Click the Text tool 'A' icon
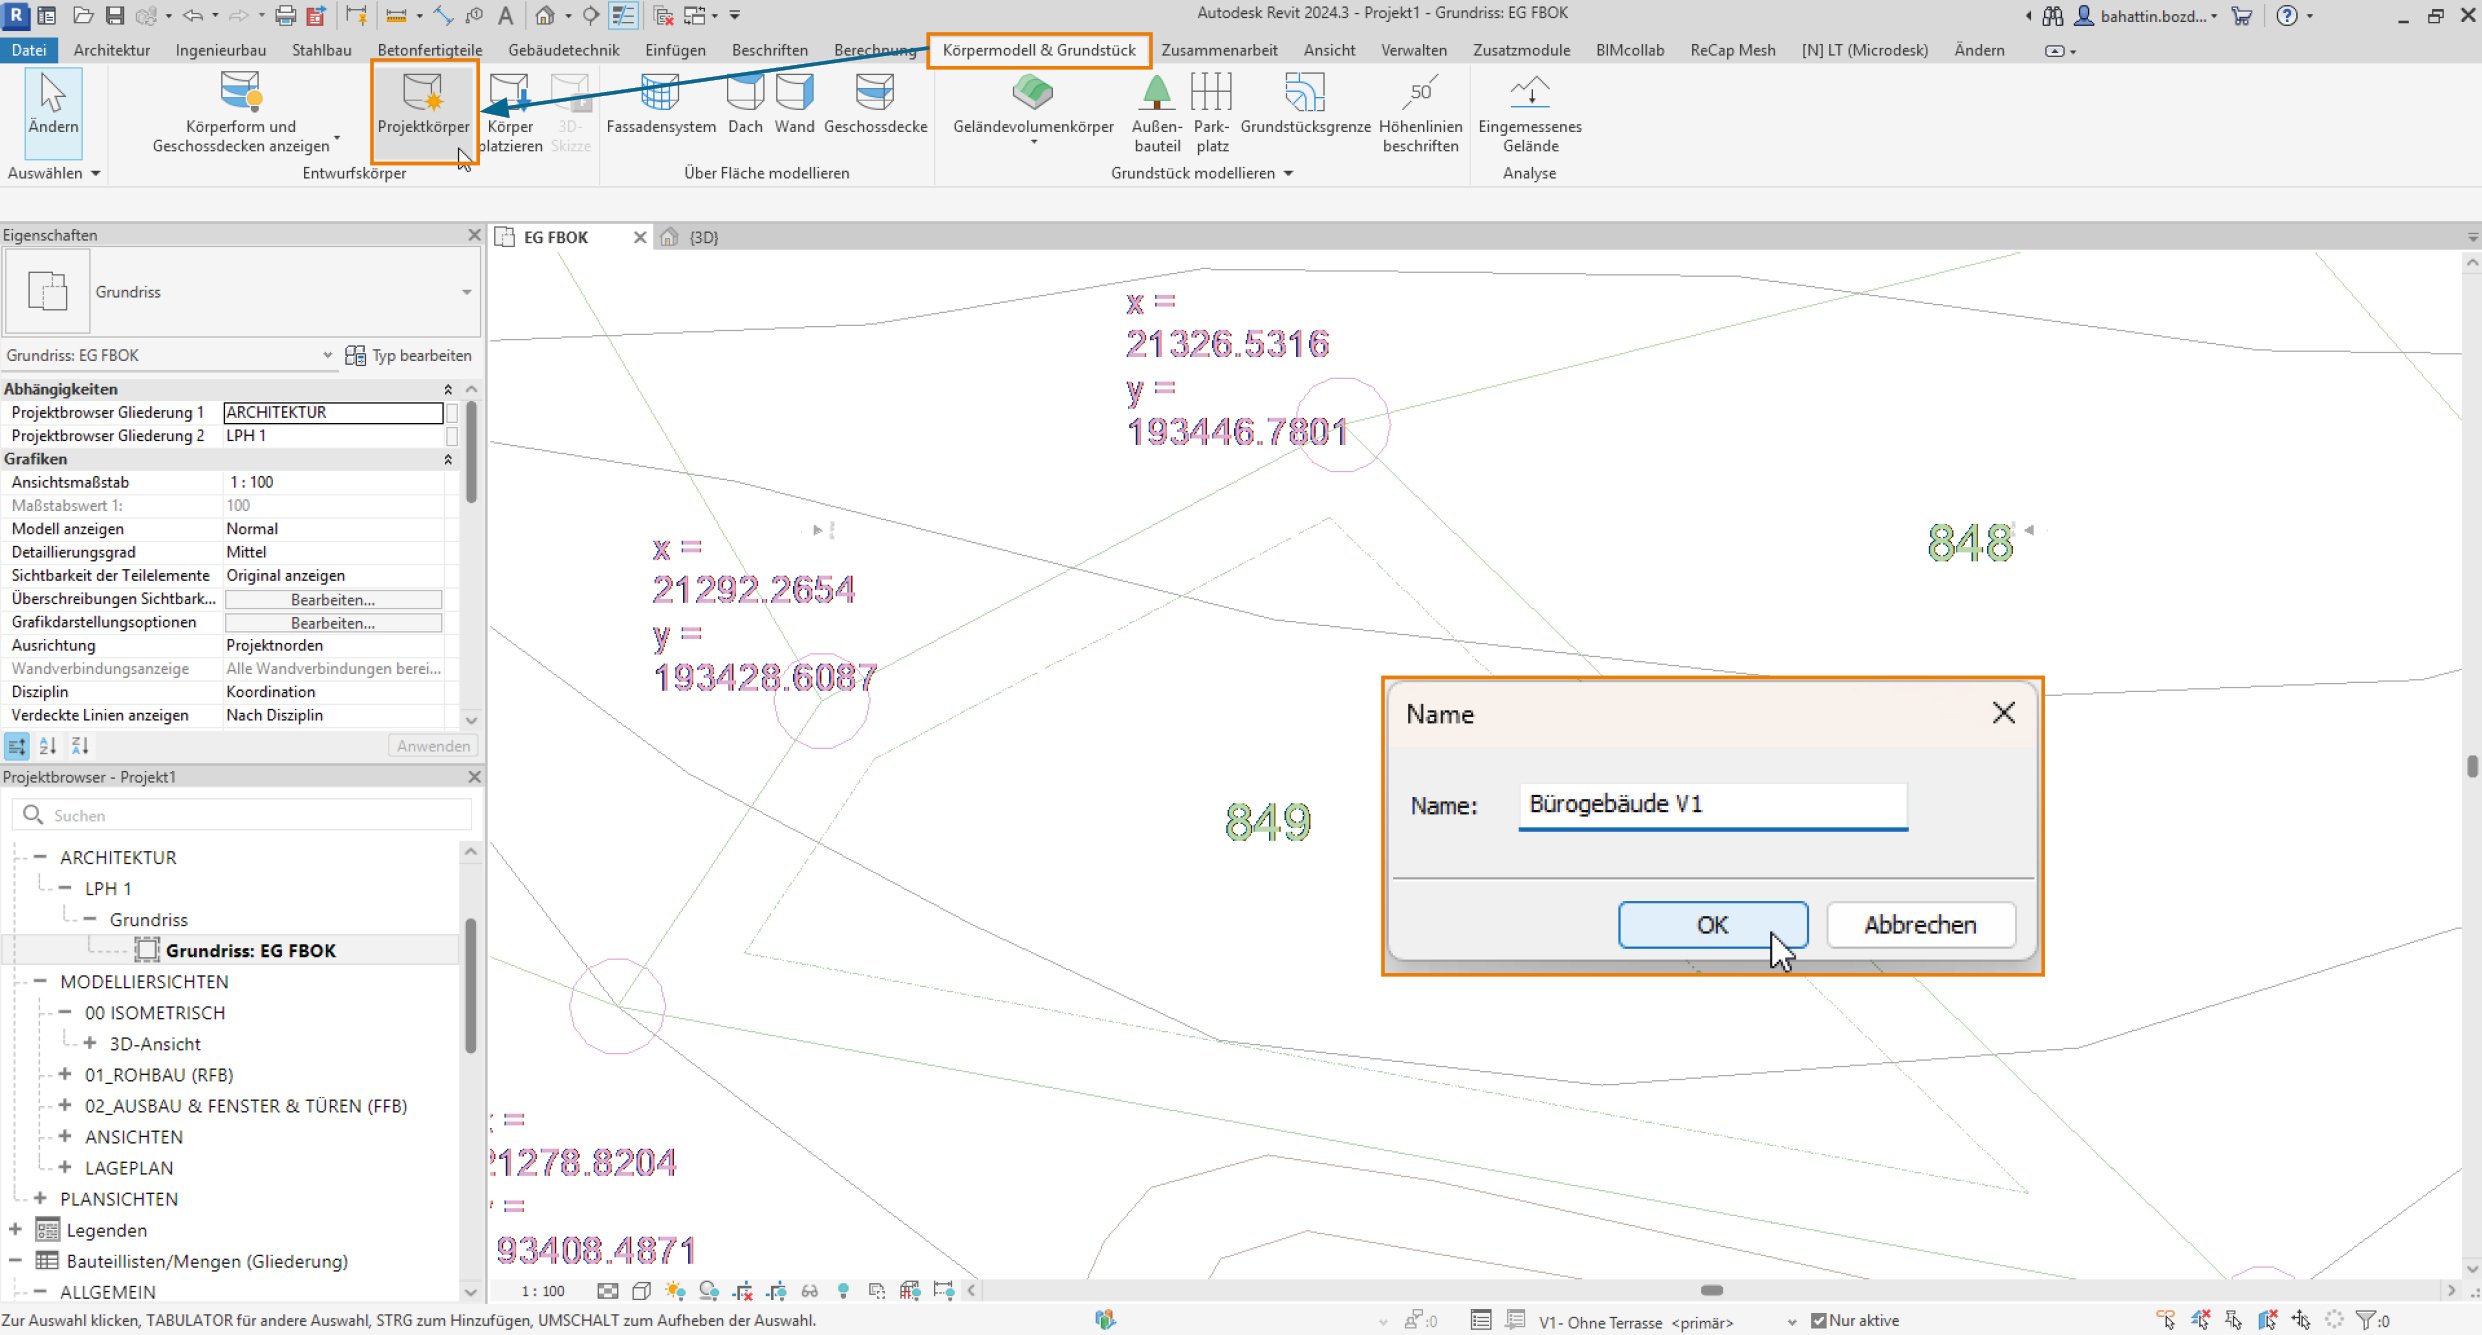 coord(505,15)
